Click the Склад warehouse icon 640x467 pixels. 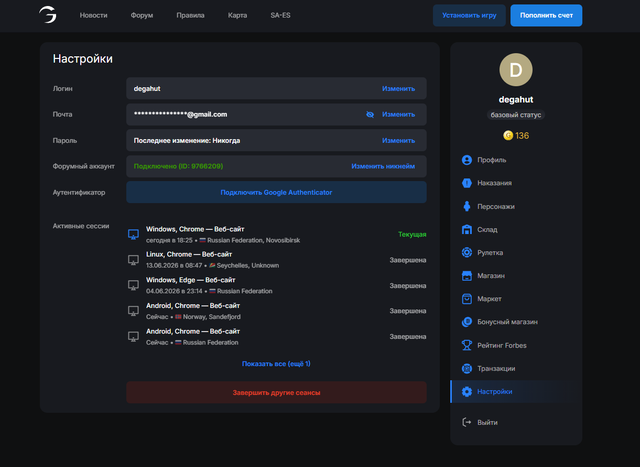click(x=467, y=229)
